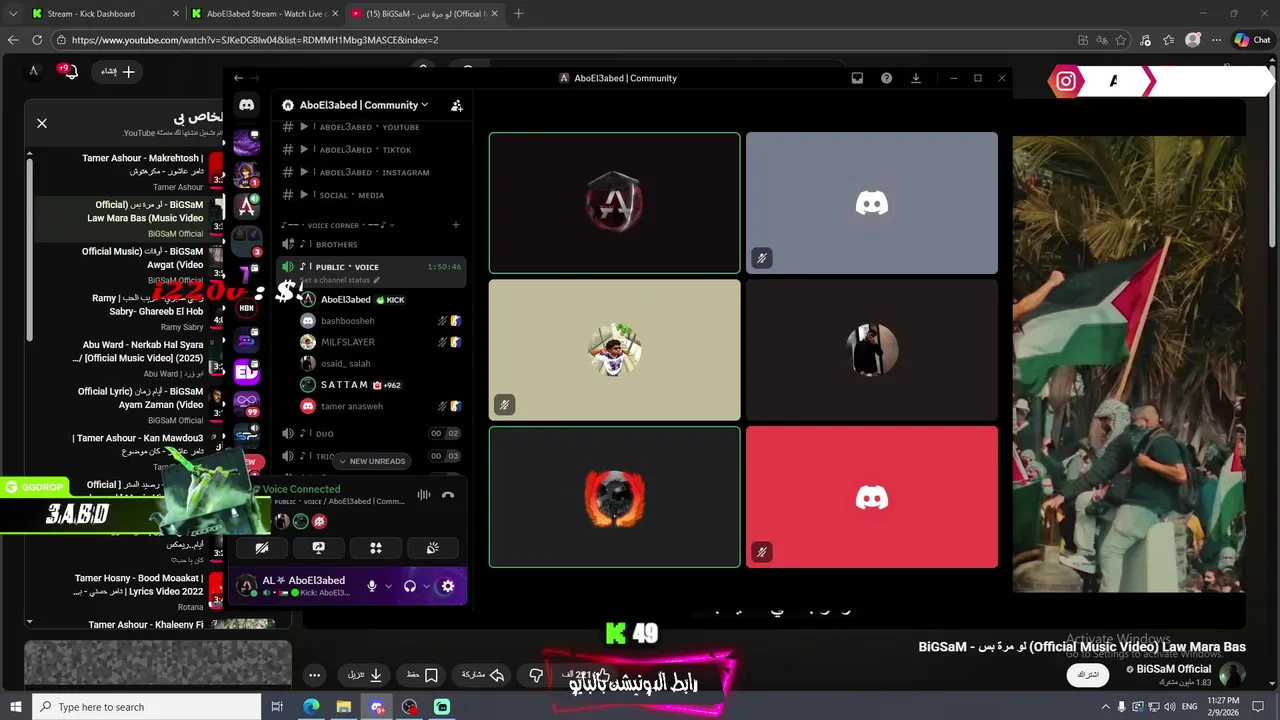Close the YouTube playlist panel

(x=42, y=123)
